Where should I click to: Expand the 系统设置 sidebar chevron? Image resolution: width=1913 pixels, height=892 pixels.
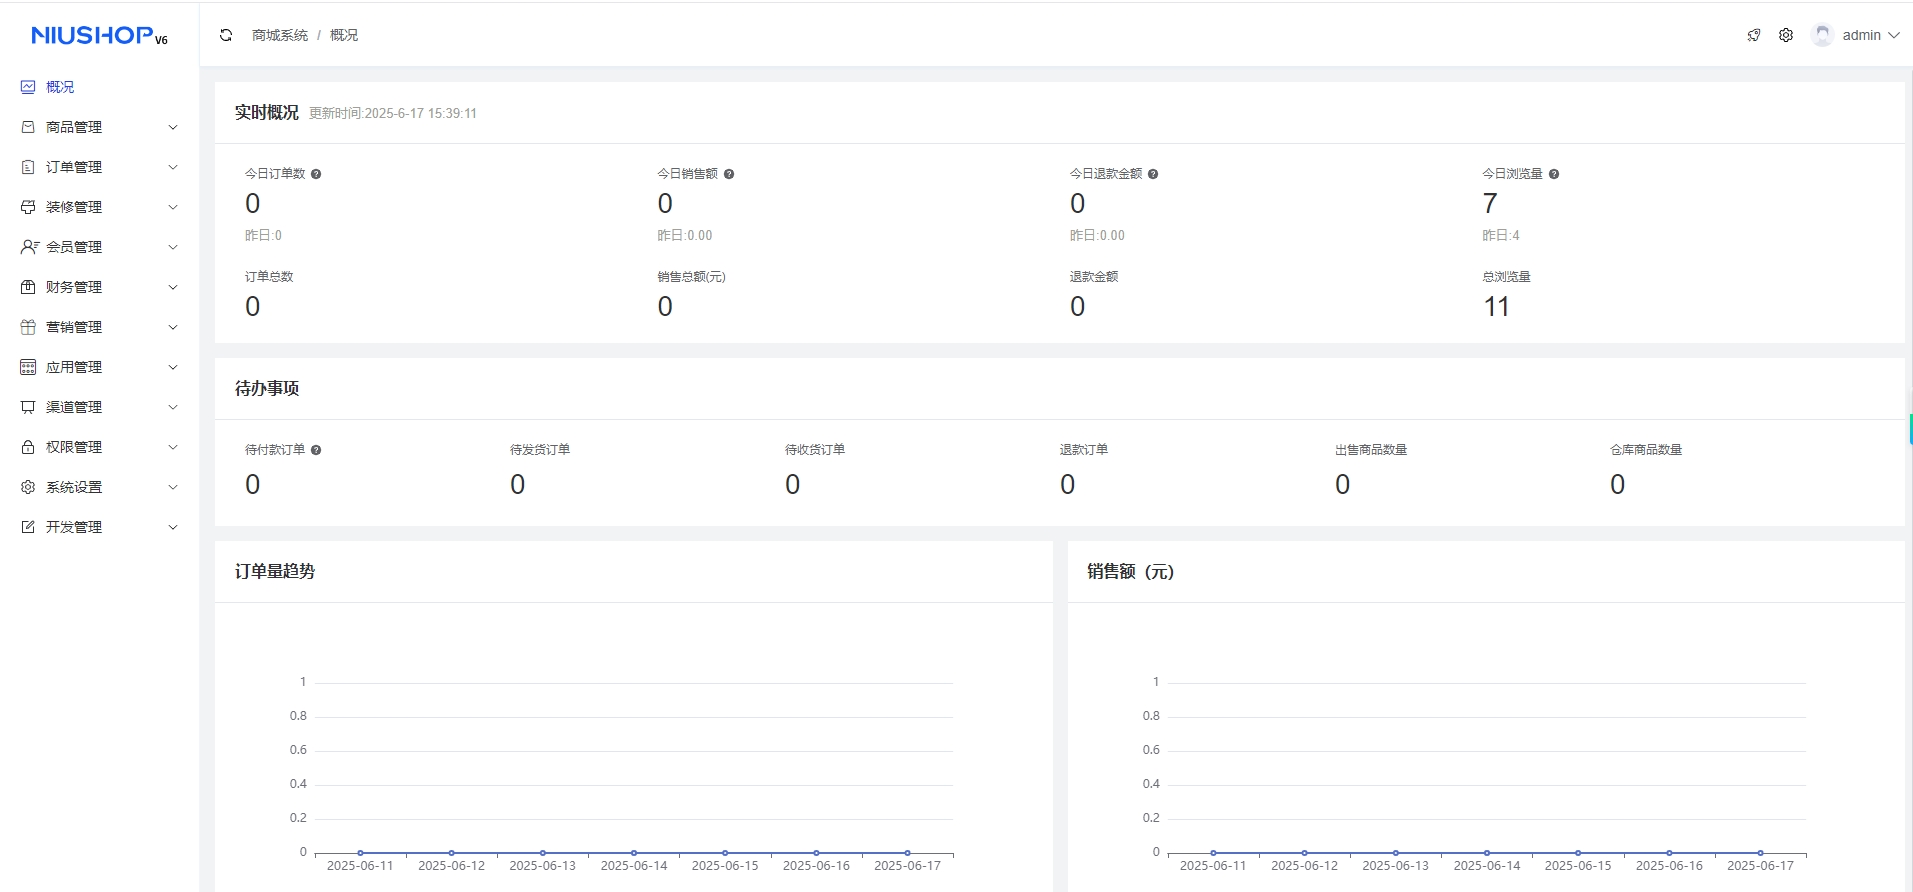pyautogui.click(x=173, y=487)
